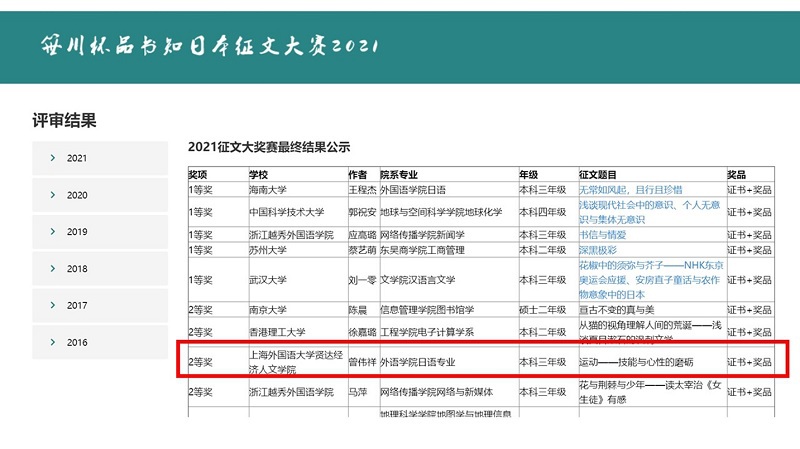Open the essay link 书信与情爱
Screen dimensions: 800x449
pyautogui.click(x=603, y=235)
